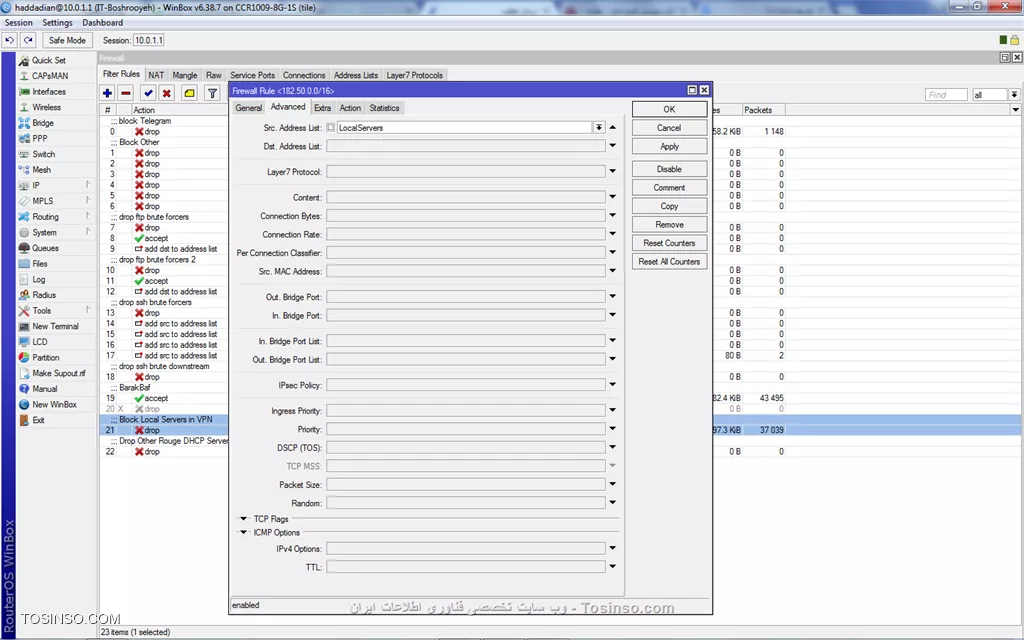Open PPP sidebar entry
The image size is (1024, 640).
[40, 138]
